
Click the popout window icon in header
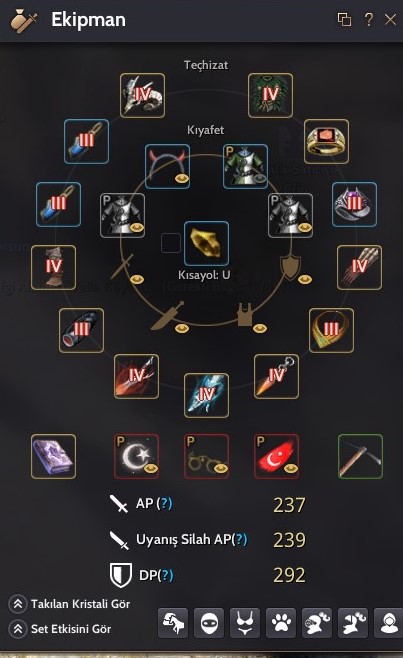click(344, 19)
